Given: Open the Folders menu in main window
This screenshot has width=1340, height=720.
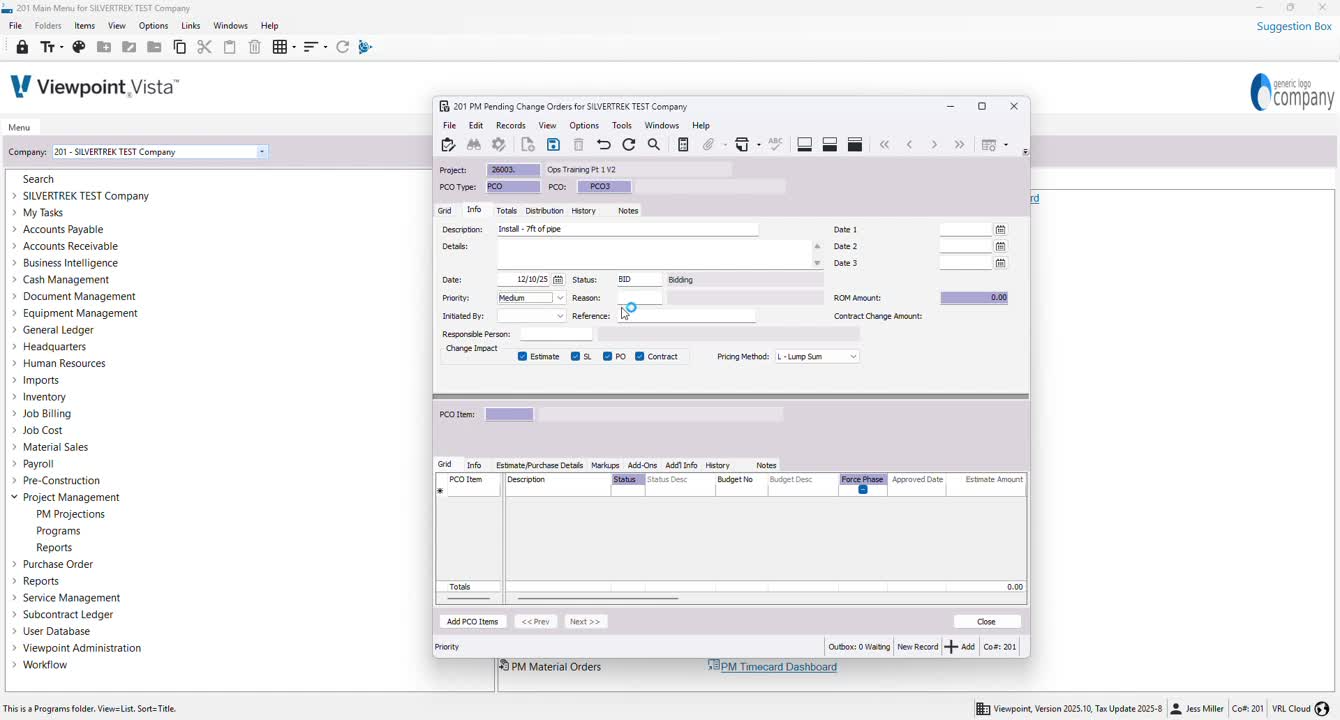Looking at the screenshot, I should (48, 26).
